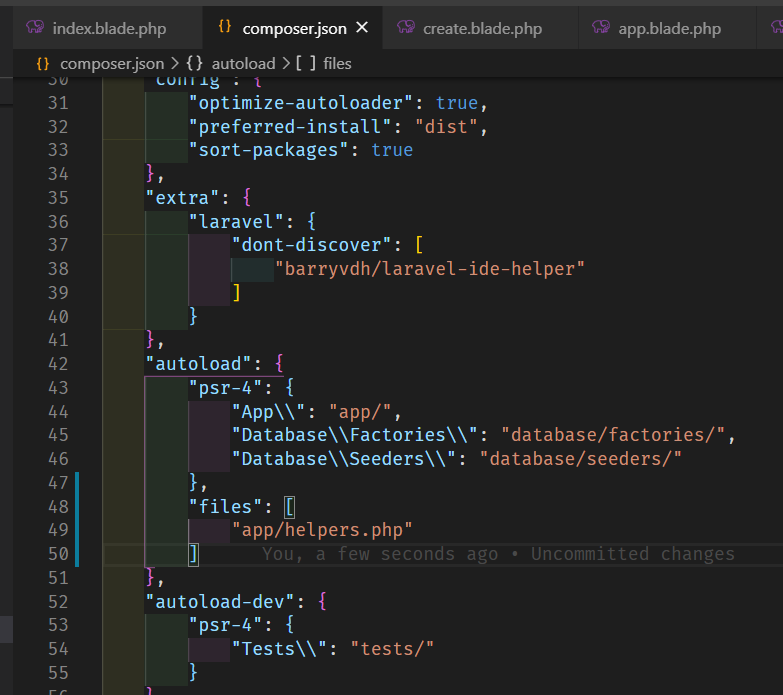Click the blue modified-lines gutter indicator
Viewport: 783px width, 695px height.
click(77, 519)
